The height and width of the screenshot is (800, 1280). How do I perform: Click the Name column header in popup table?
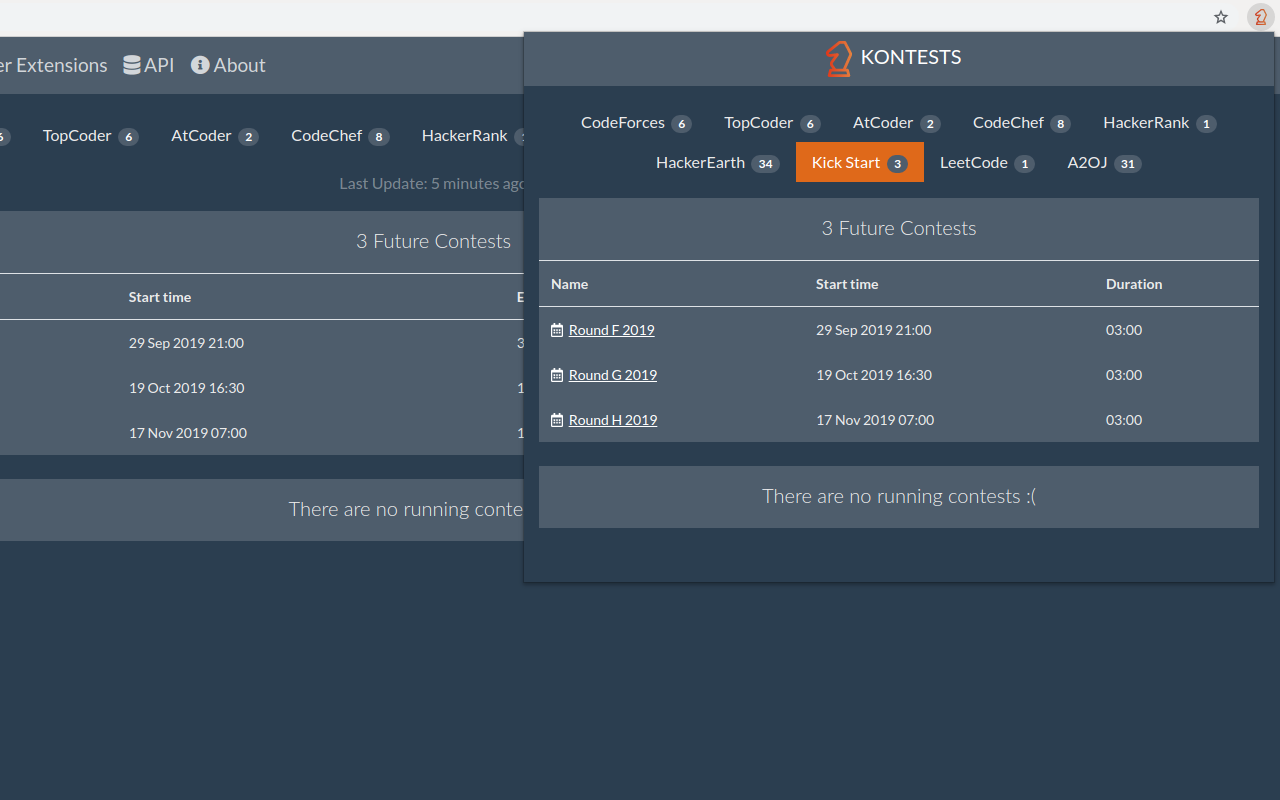(569, 284)
